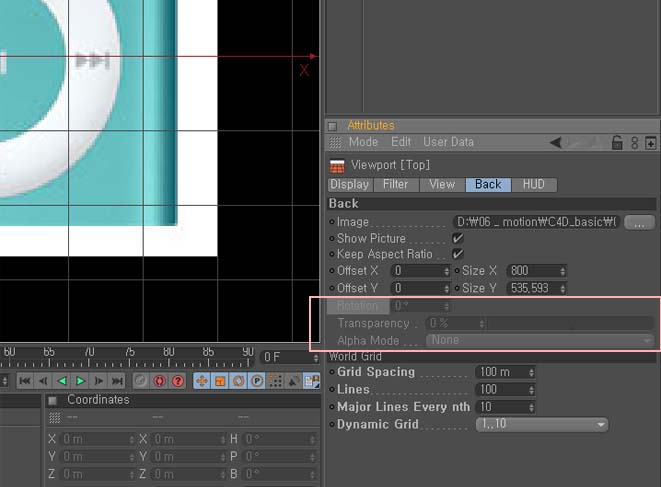Screen dimensions: 661x487
Task: Click the Major Lines Every nth stepper
Action: tap(532, 407)
